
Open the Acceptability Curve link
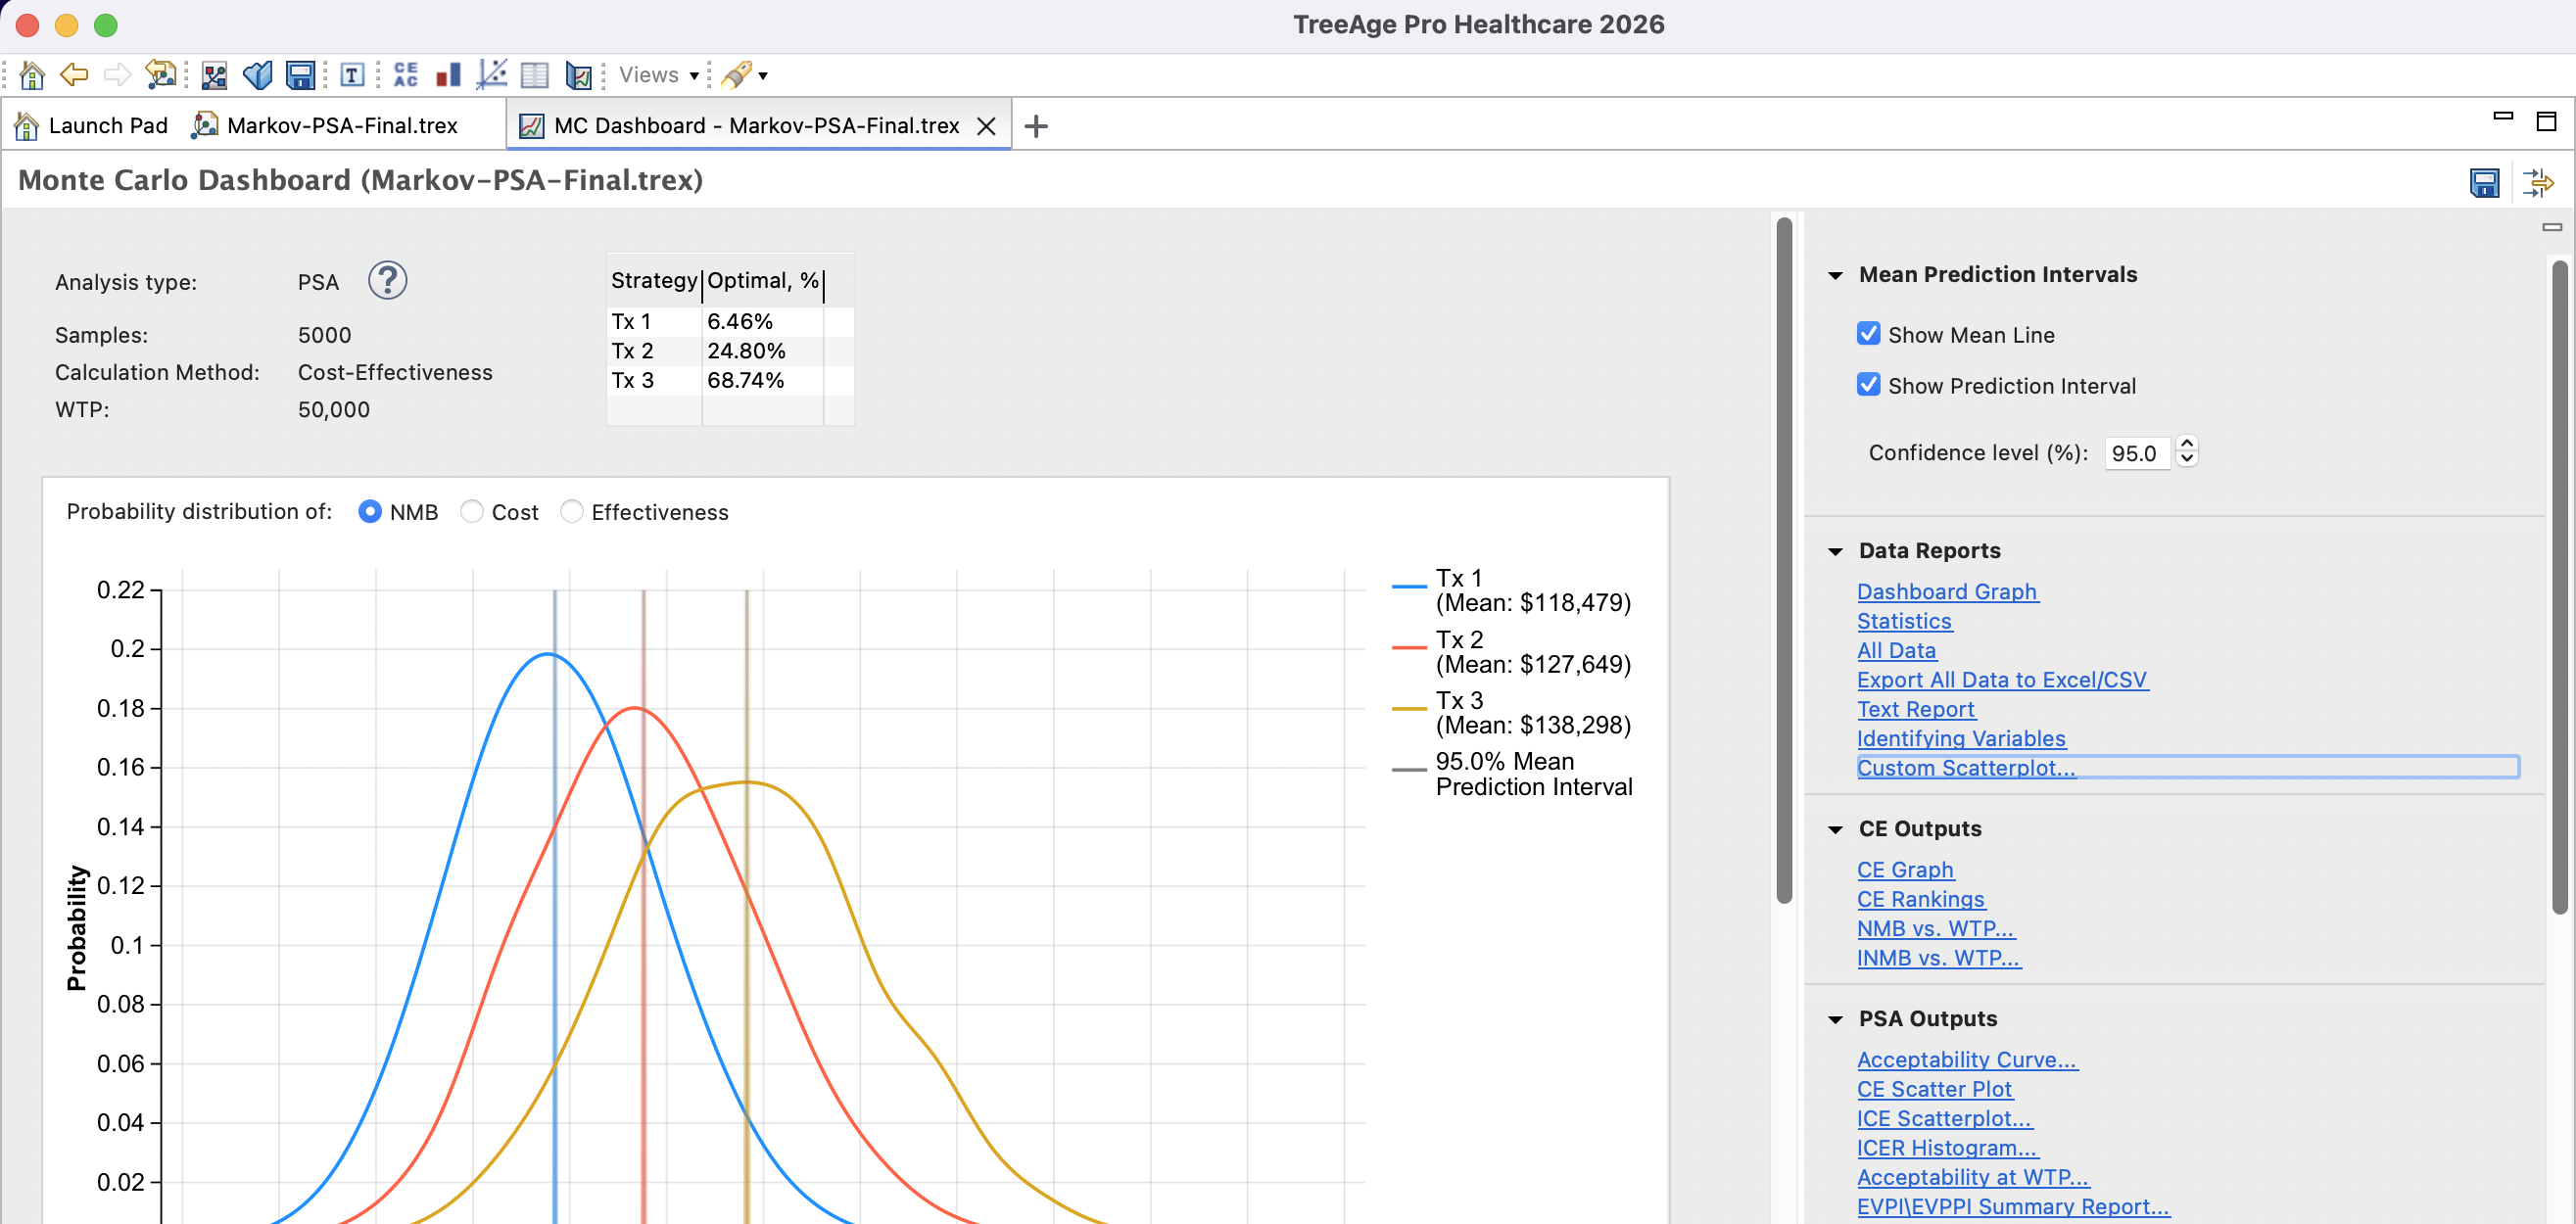[1966, 1060]
